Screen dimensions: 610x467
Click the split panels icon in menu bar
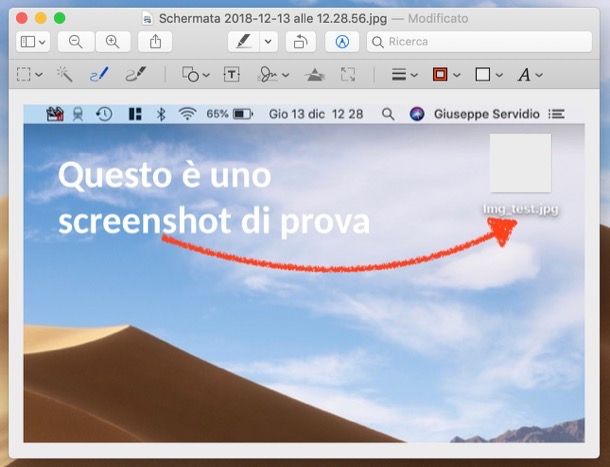tap(135, 114)
